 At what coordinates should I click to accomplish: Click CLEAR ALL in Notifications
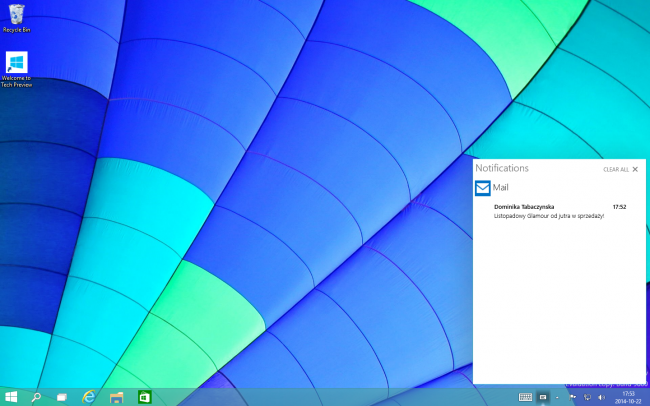click(x=616, y=170)
